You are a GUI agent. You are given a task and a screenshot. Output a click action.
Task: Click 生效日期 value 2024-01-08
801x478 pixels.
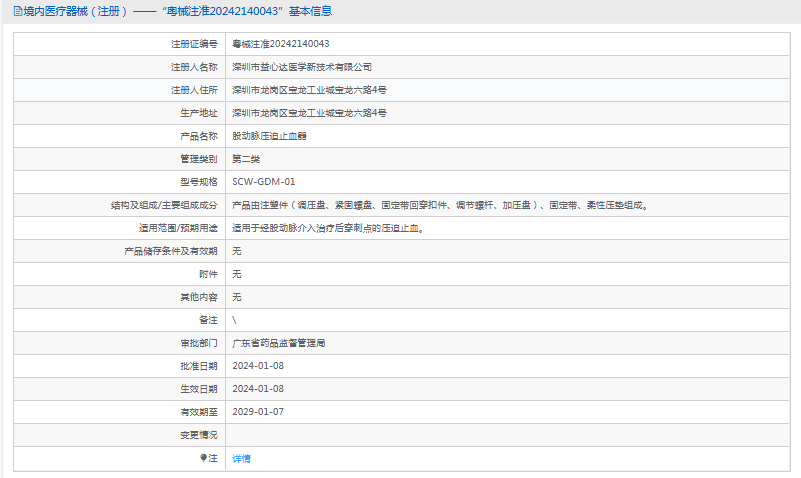coord(258,389)
